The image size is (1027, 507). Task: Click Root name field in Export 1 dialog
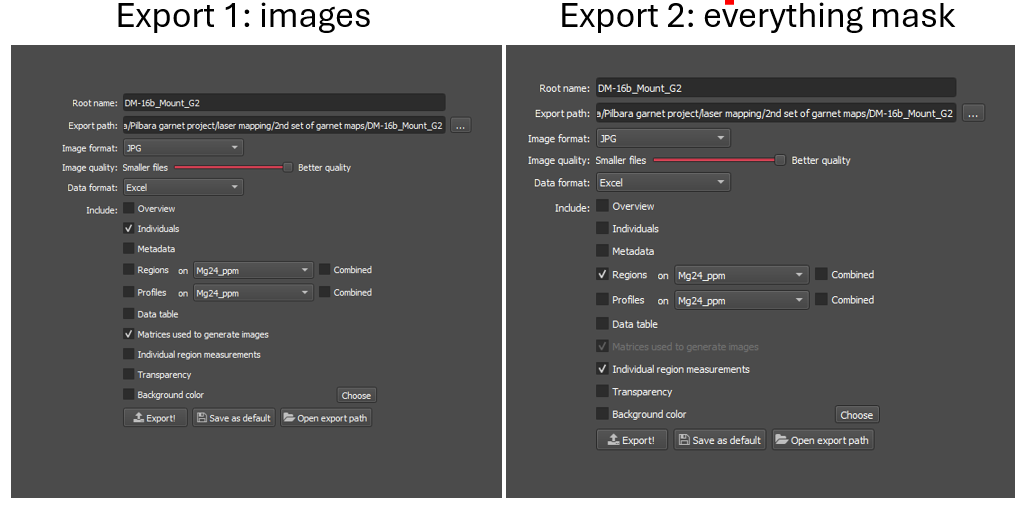click(x=284, y=102)
